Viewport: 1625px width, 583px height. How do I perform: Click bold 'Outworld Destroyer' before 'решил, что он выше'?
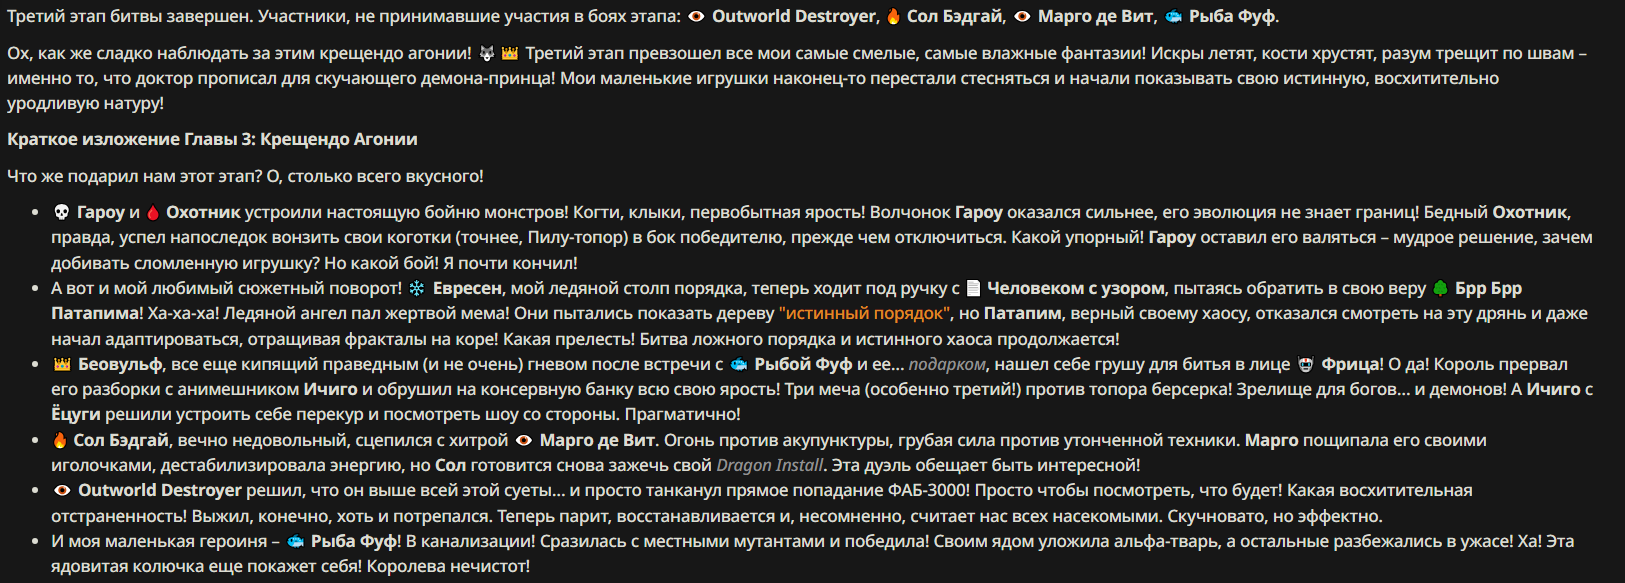pyautogui.click(x=160, y=490)
